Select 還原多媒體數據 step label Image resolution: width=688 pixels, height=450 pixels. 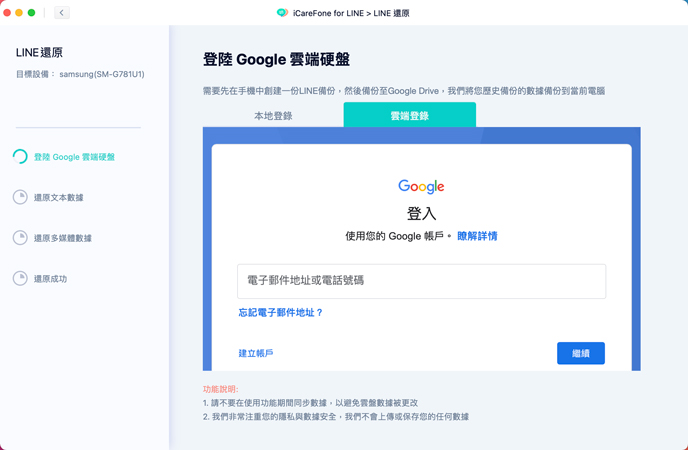(x=63, y=238)
